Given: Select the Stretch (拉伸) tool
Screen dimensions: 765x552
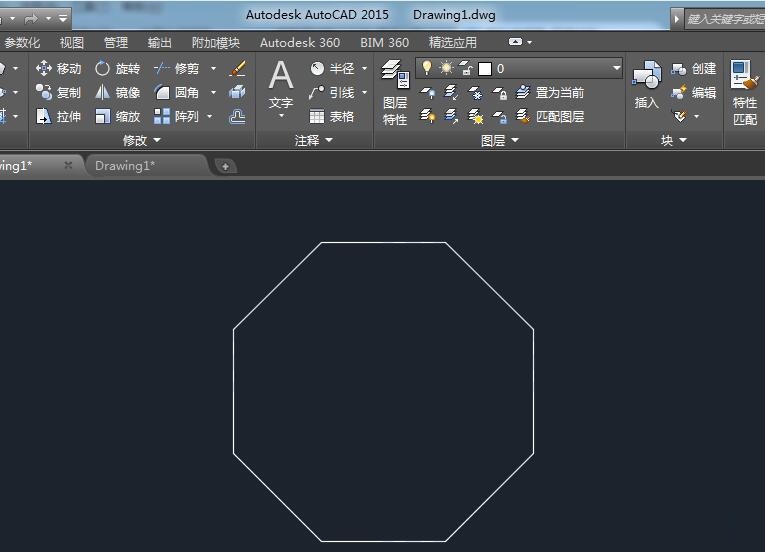Looking at the screenshot, I should (58, 116).
